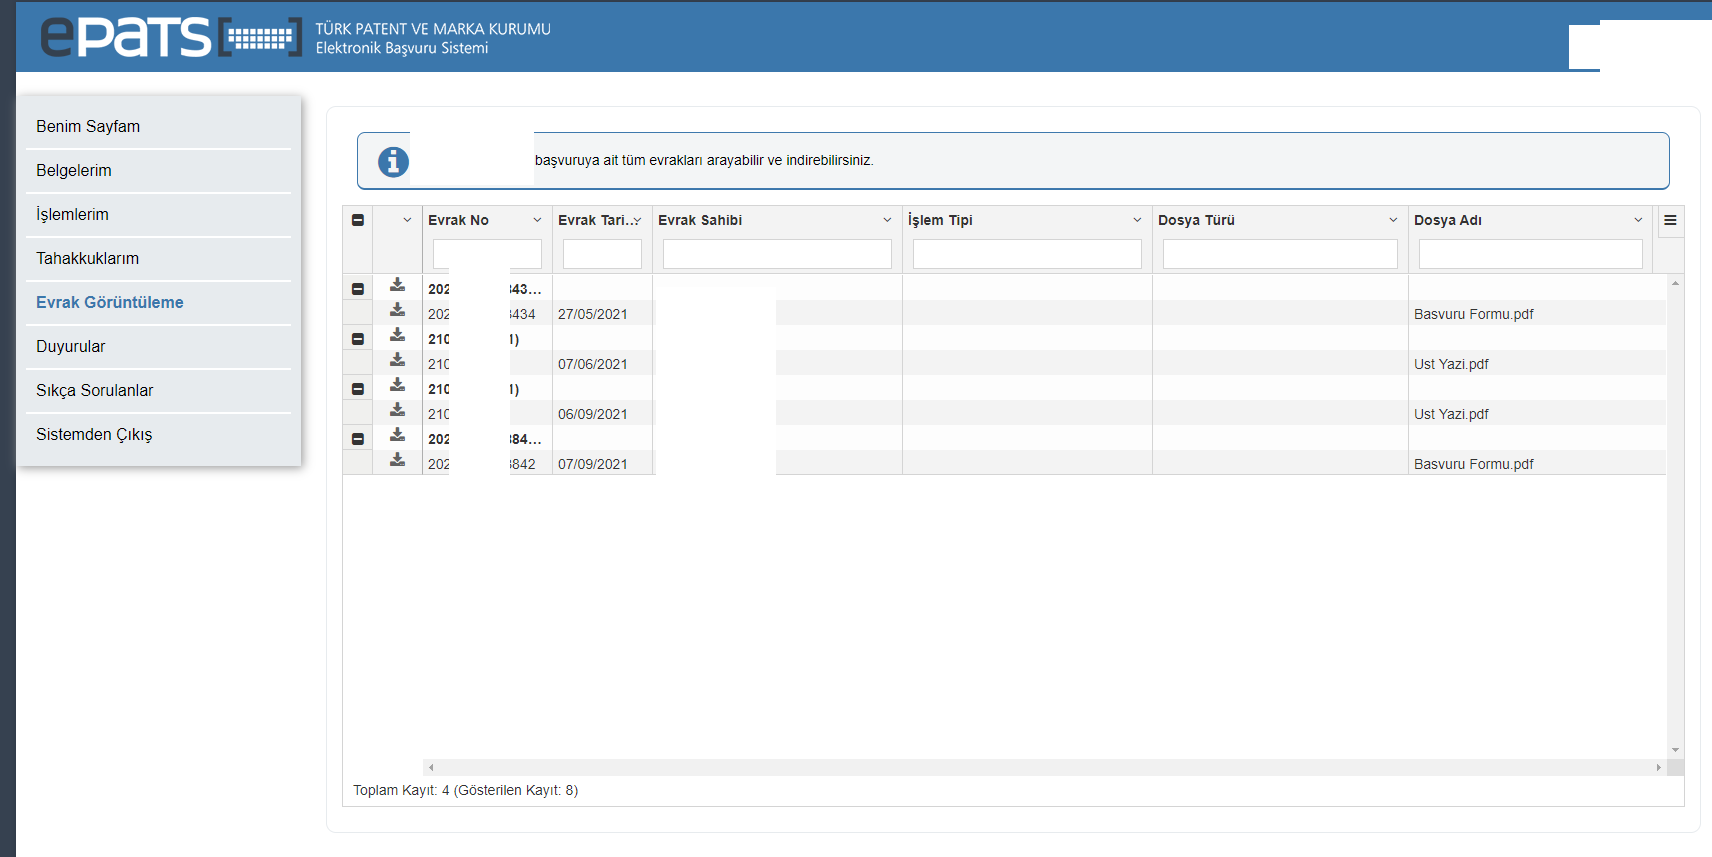
Task: Focus the İşlem Tipi filter field
Action: tap(1027, 254)
